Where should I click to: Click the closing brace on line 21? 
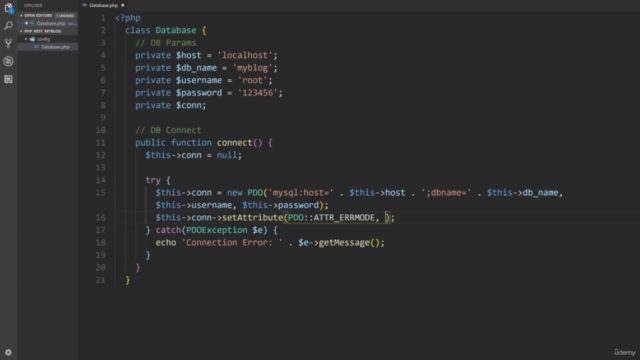point(128,280)
